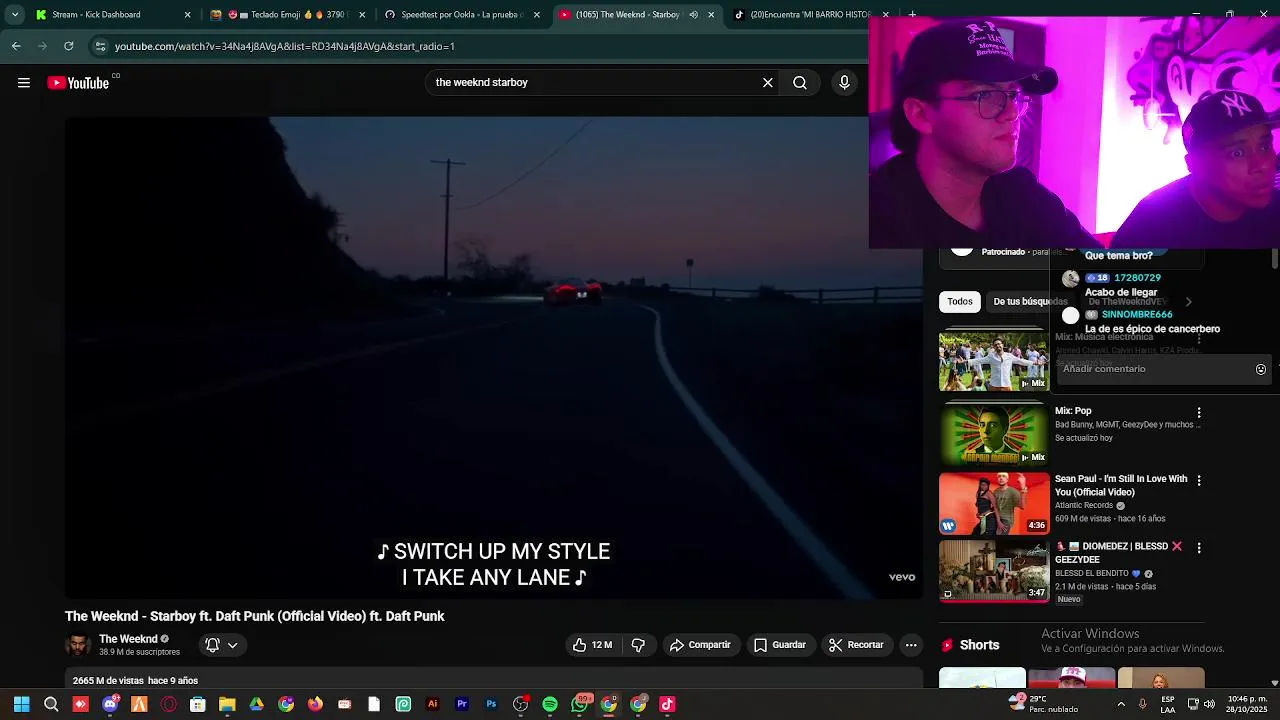Go to the YouTube home logo
The width and height of the screenshot is (1280, 720).
(x=79, y=83)
